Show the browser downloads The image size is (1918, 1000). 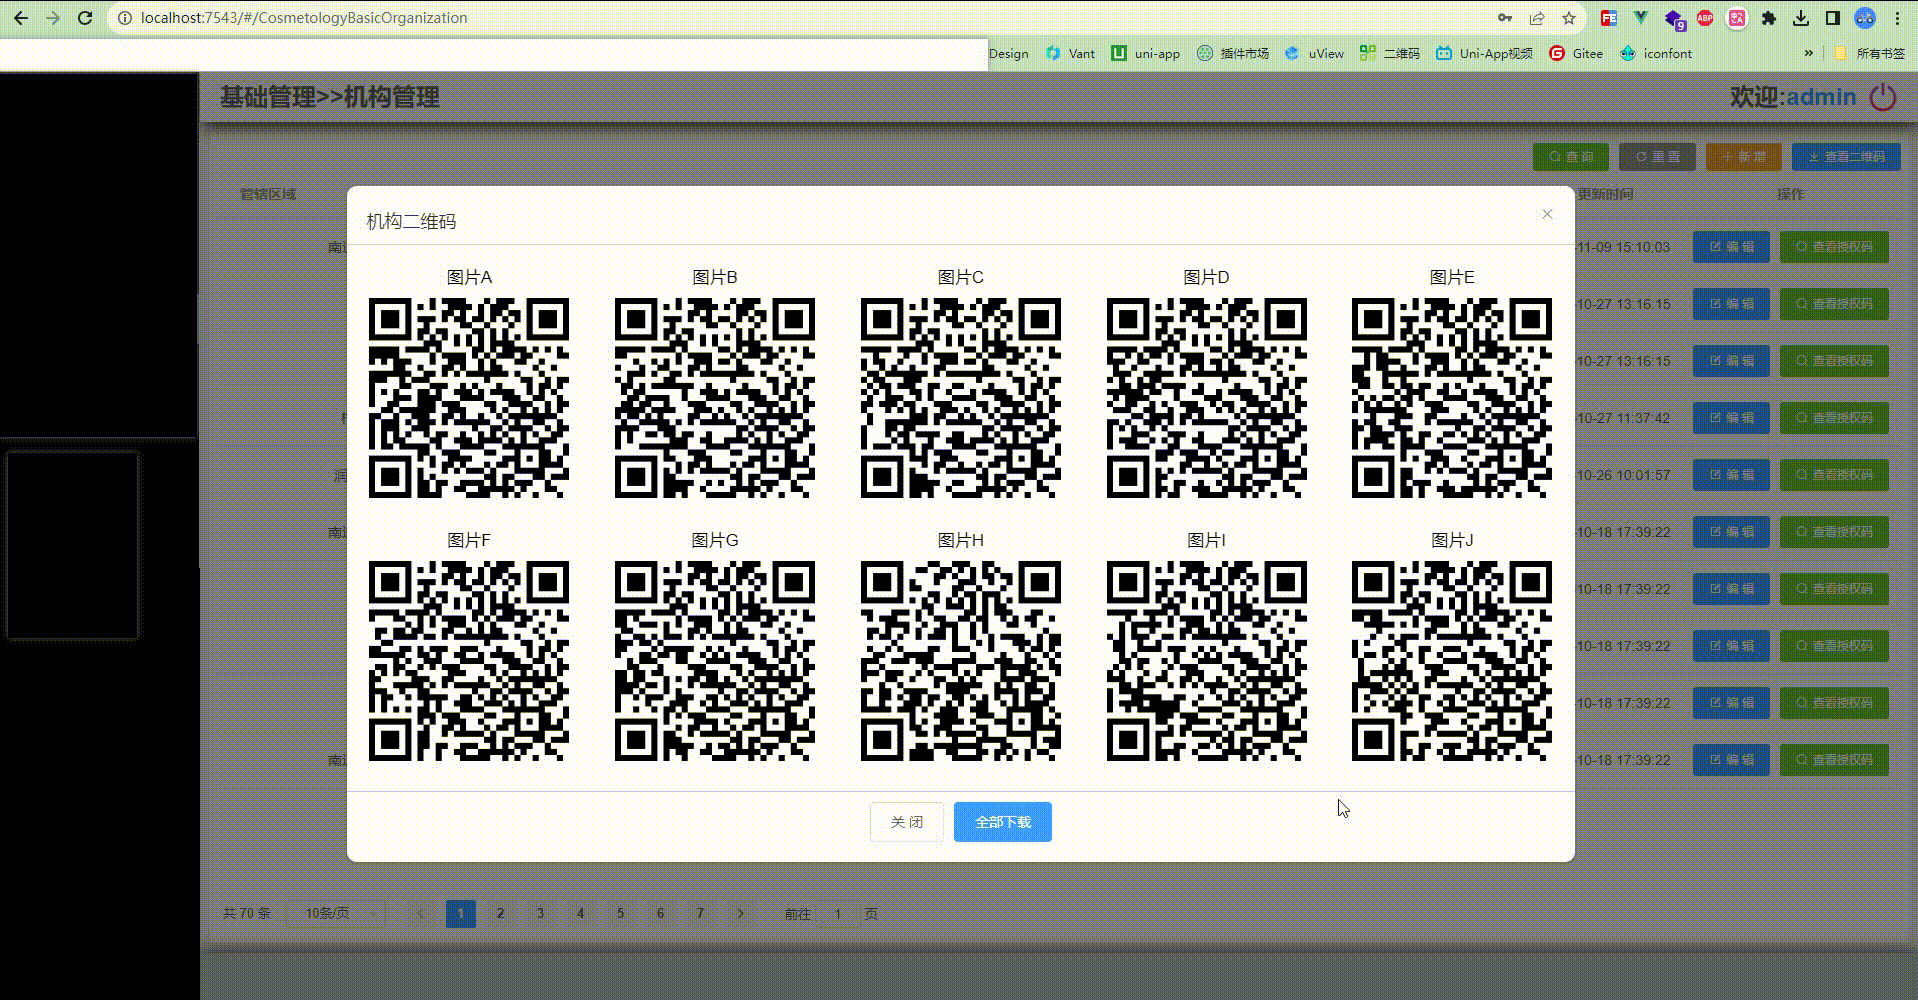tap(1801, 18)
